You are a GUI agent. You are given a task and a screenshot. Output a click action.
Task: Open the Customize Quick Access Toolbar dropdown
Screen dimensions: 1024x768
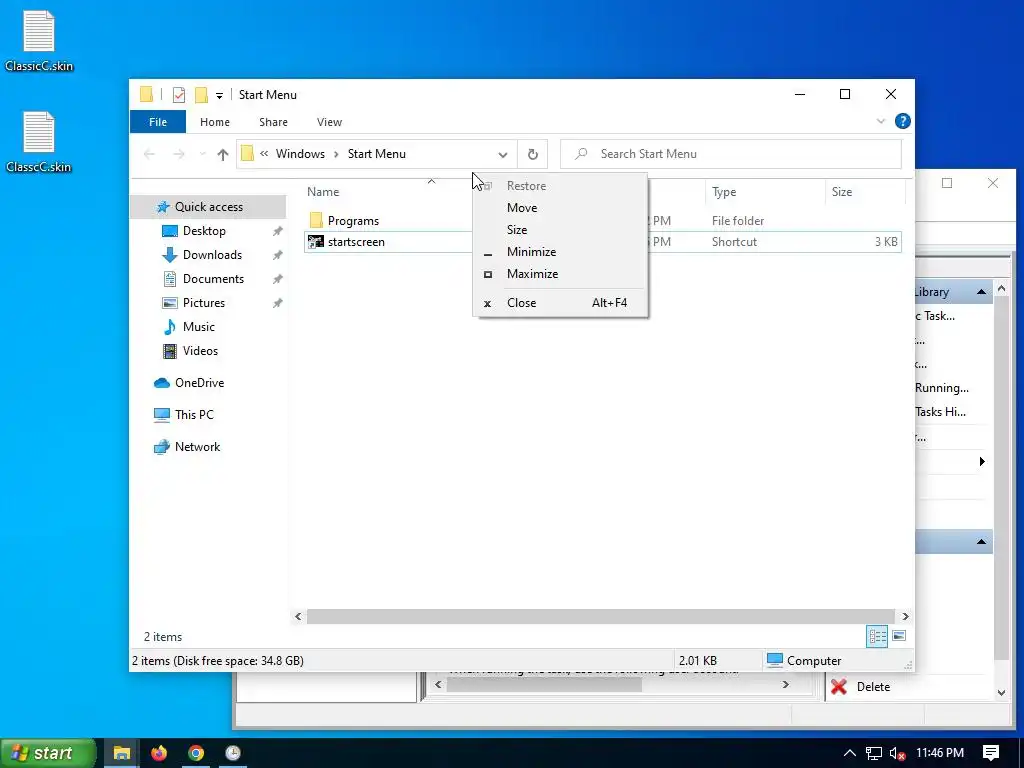coord(219,96)
